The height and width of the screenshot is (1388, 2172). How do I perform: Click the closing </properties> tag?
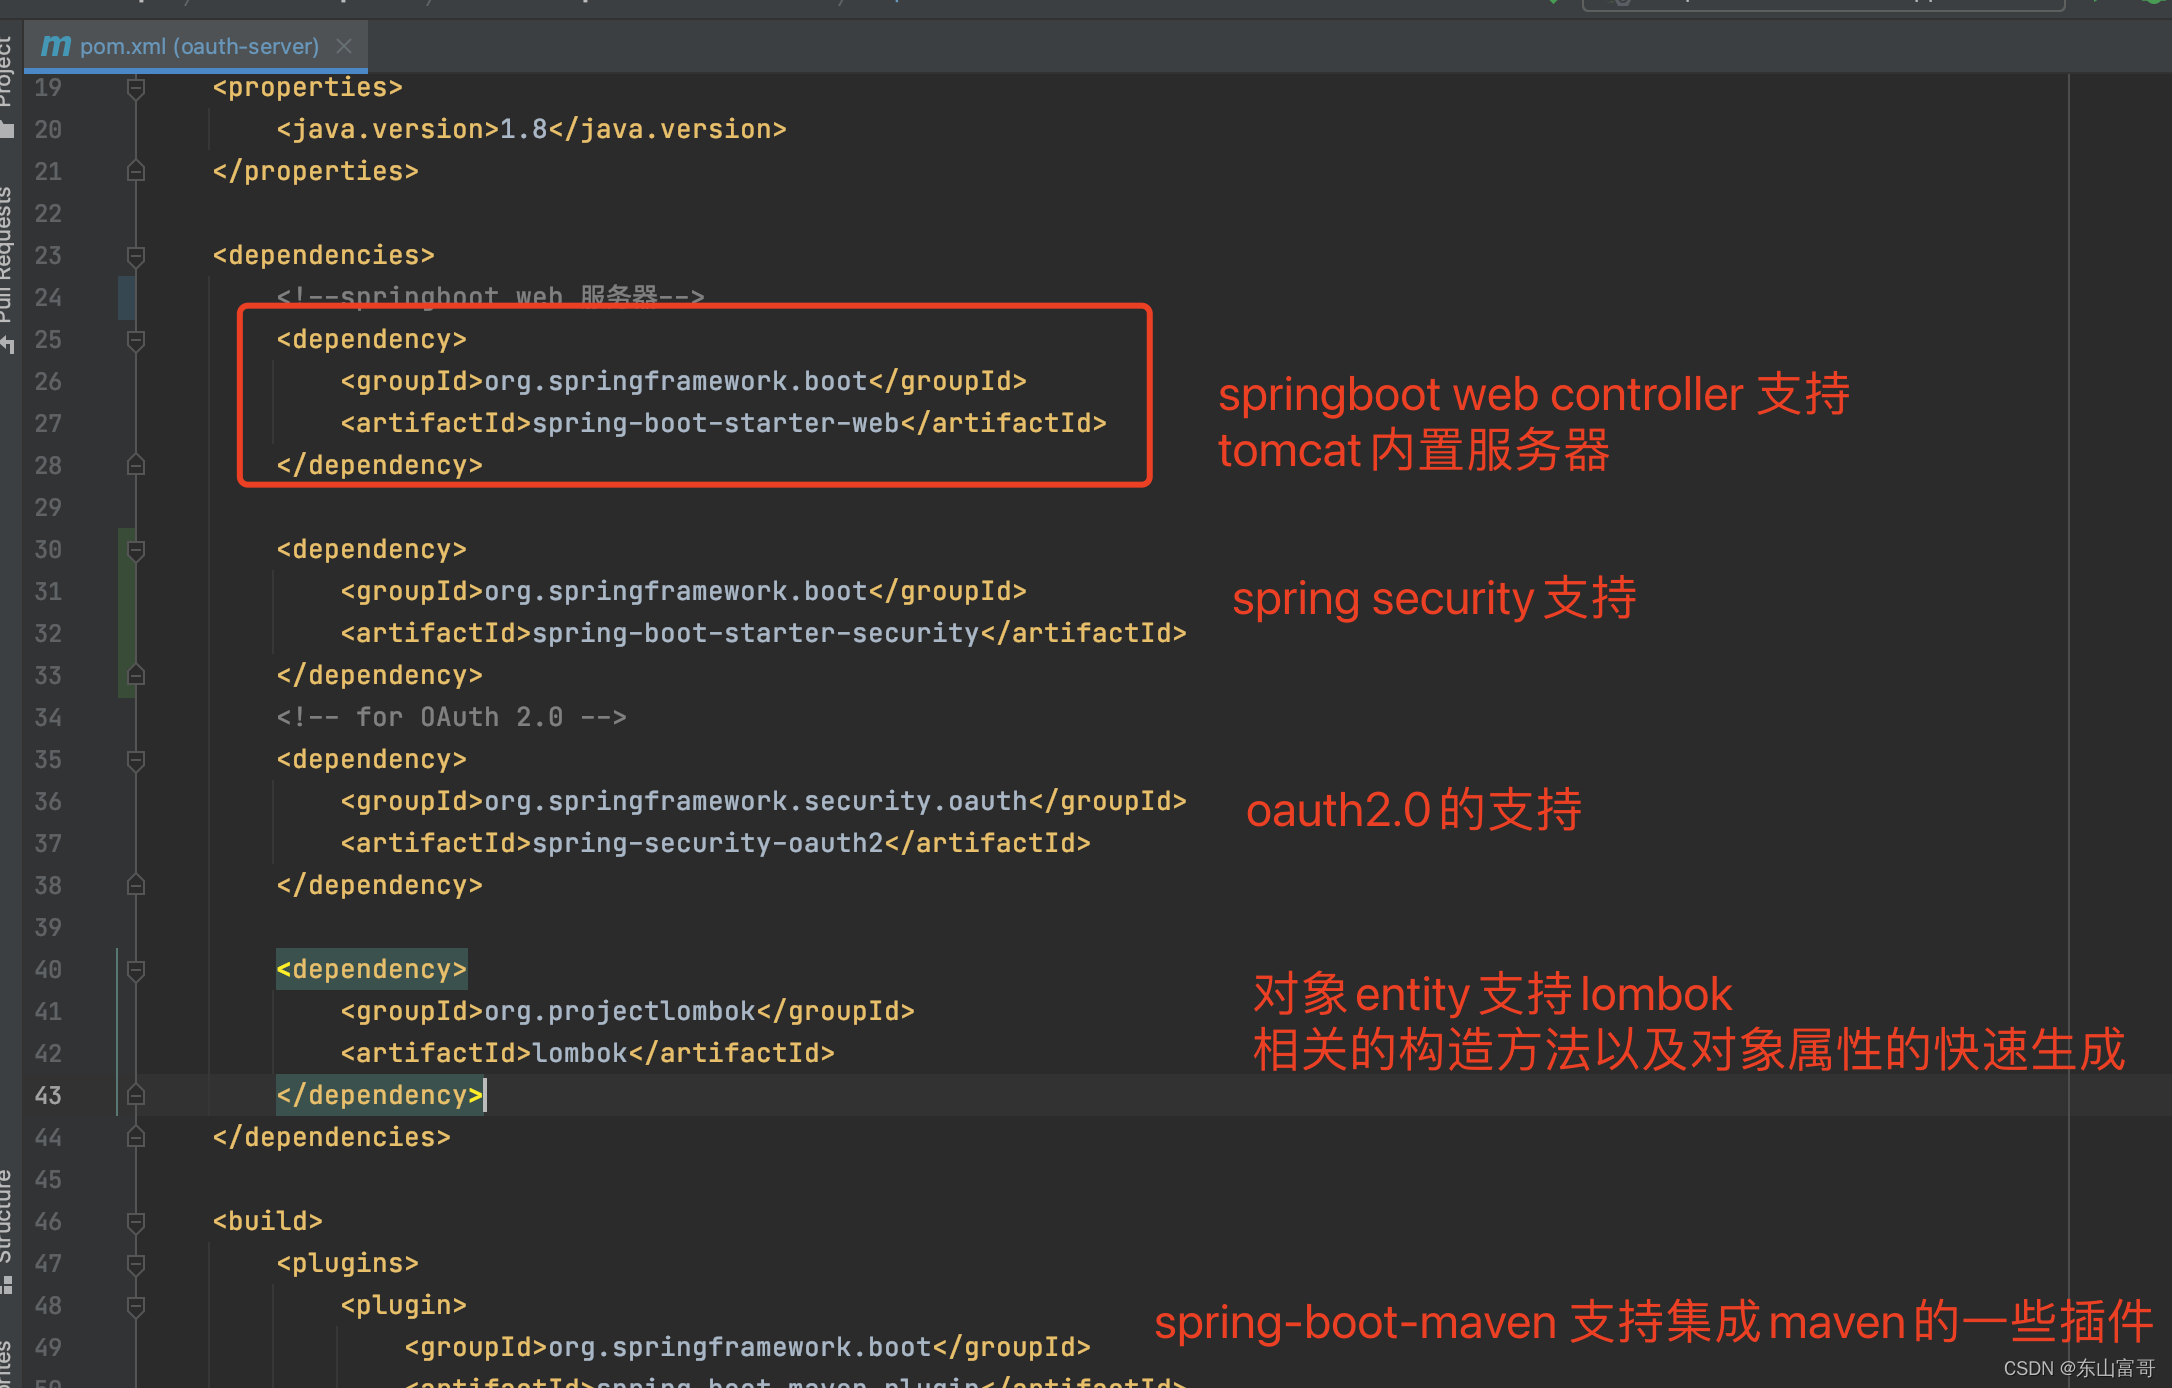316,172
